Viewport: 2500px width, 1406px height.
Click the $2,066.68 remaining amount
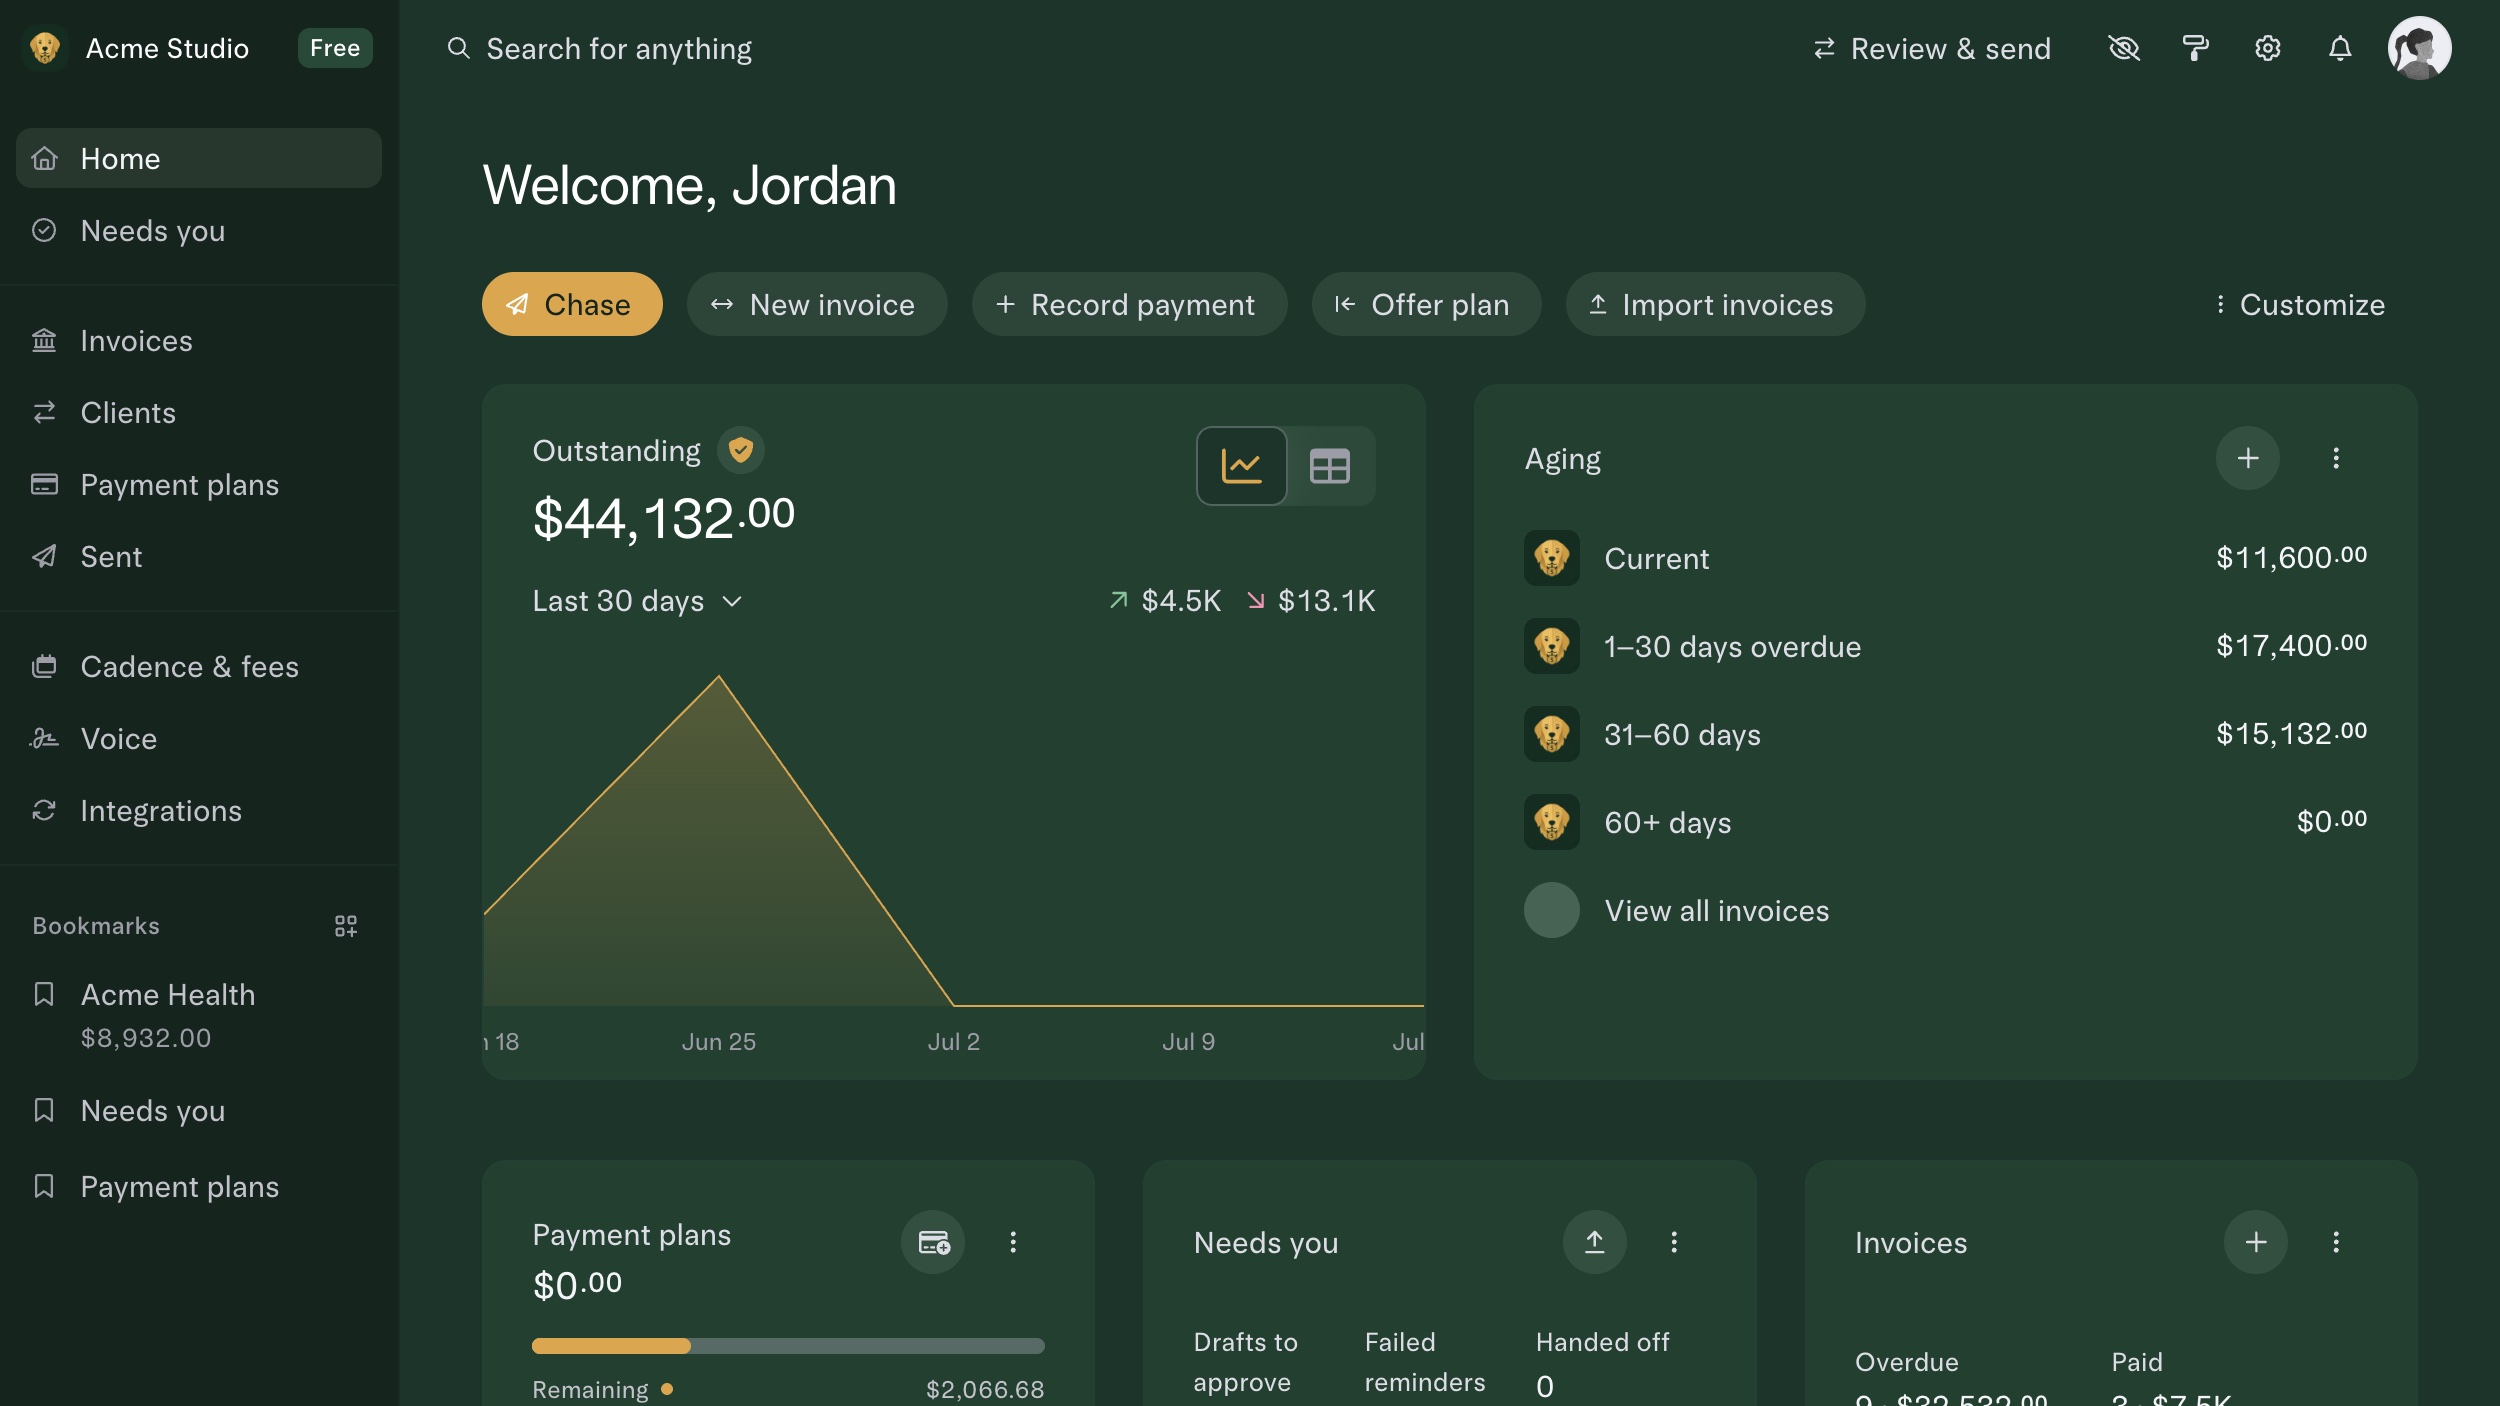click(x=985, y=1389)
